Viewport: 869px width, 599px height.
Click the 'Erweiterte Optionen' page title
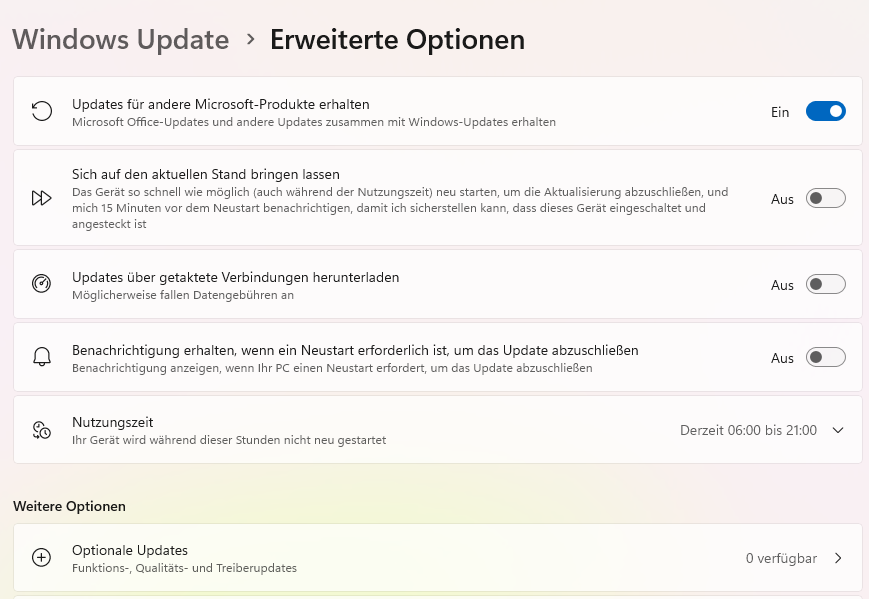tap(397, 40)
